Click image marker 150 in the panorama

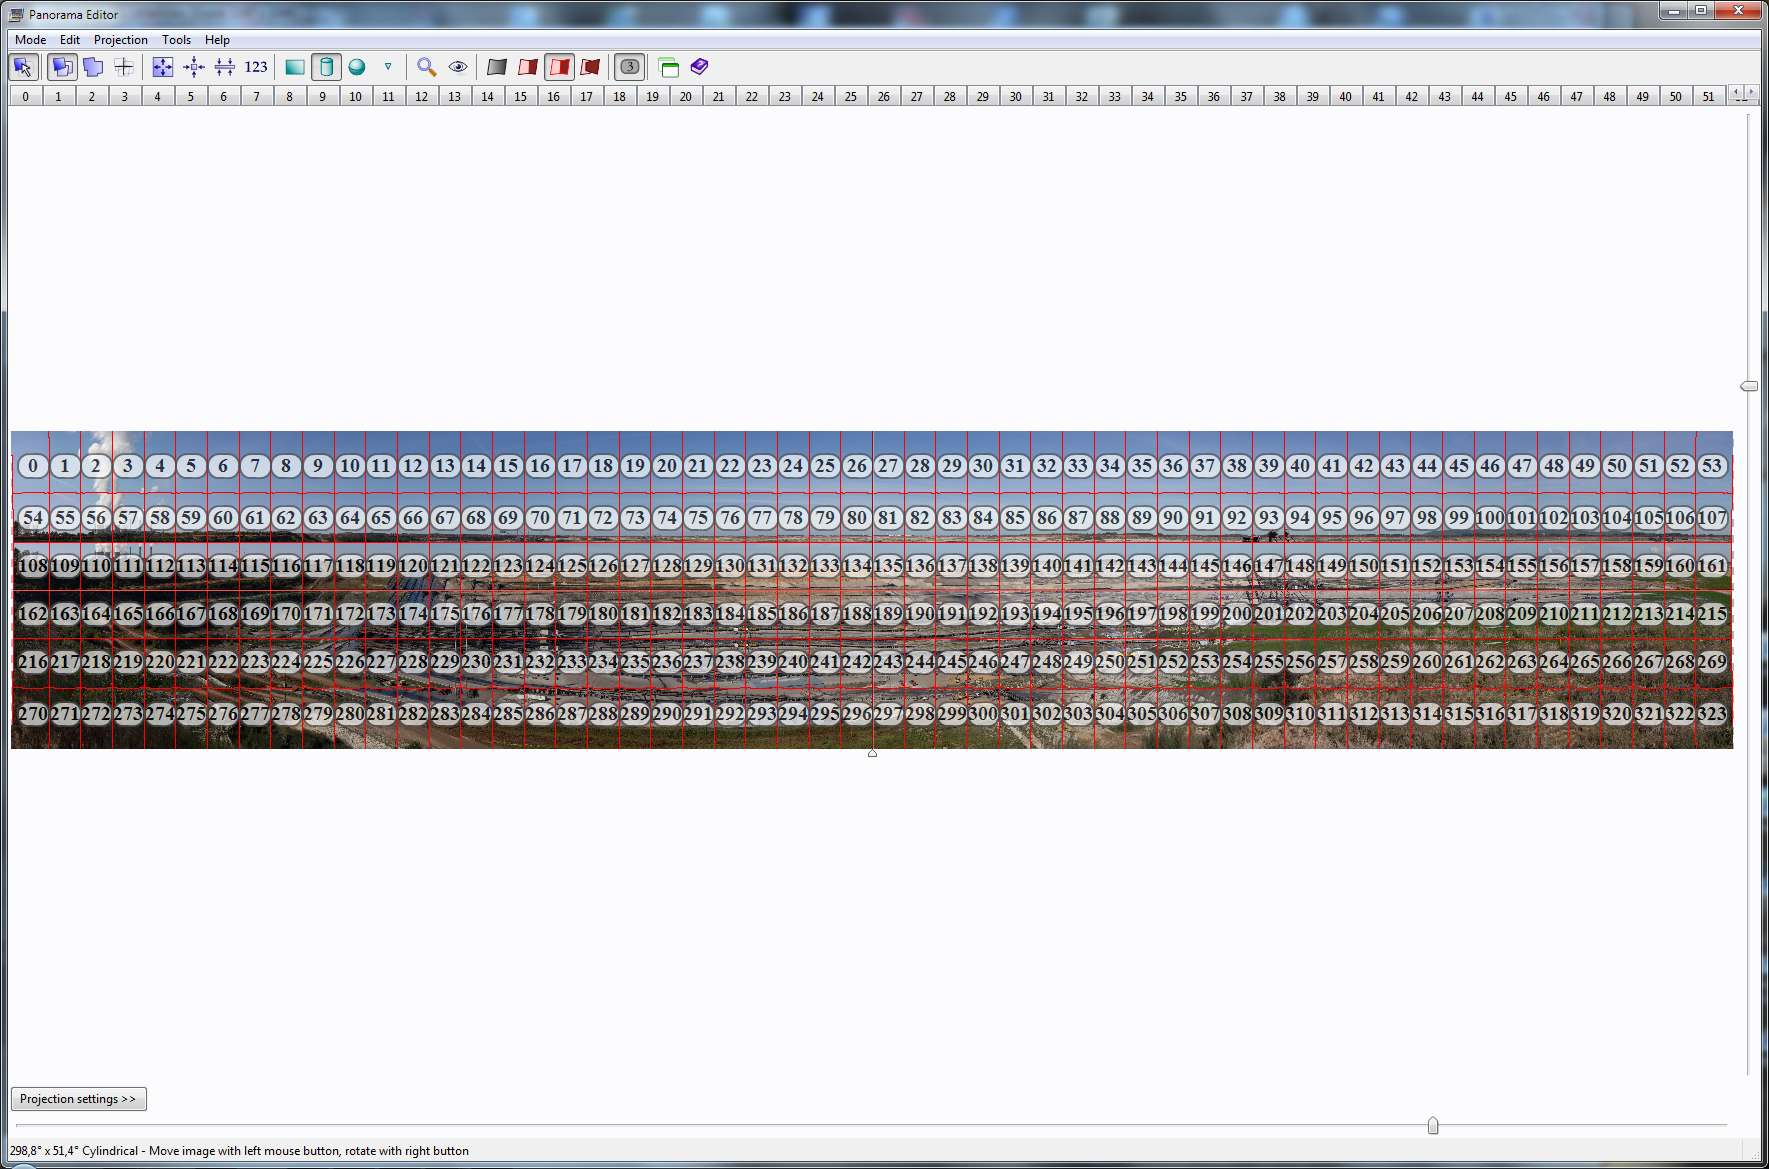[x=1363, y=566]
